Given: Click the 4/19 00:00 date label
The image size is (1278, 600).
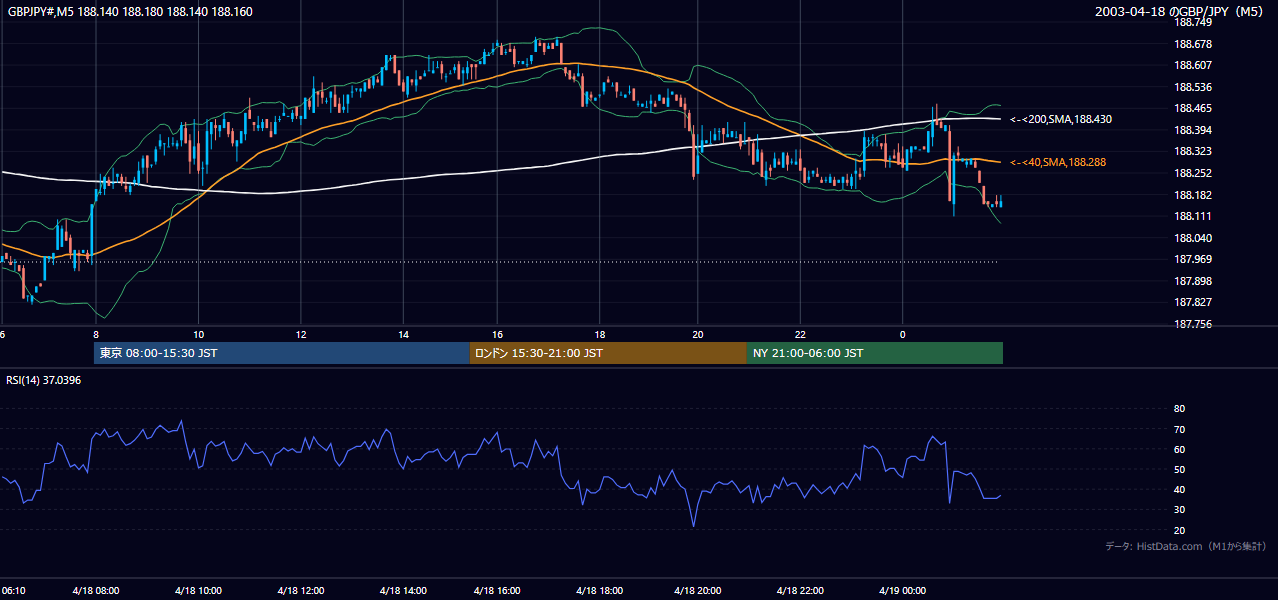Looking at the screenshot, I should 904,590.
